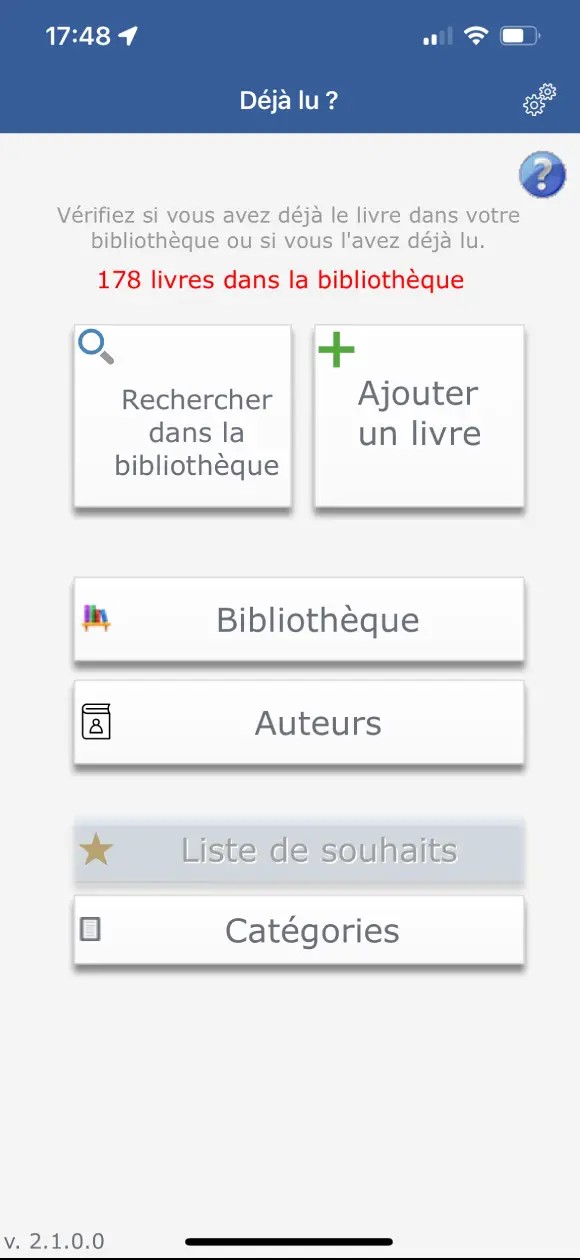This screenshot has width=580, height=1260.
Task: Tap the magnifying glass search icon
Action: [96, 347]
